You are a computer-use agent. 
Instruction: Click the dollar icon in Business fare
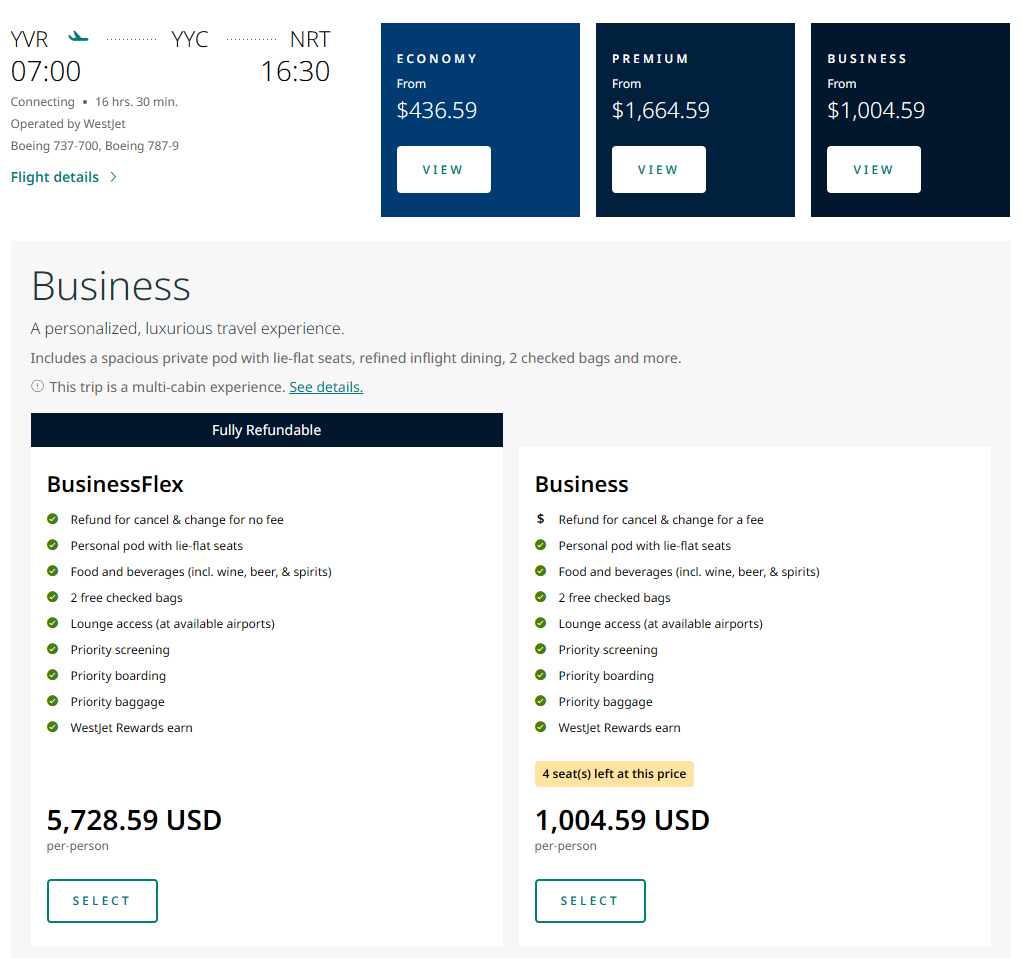tap(541, 519)
